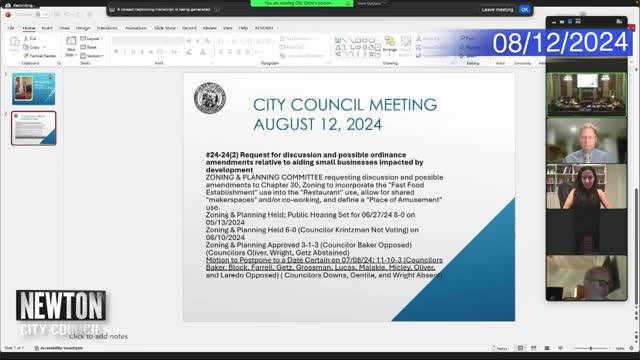The image size is (640, 360).
Task: Open the Arrange dropdown
Action: point(389,45)
